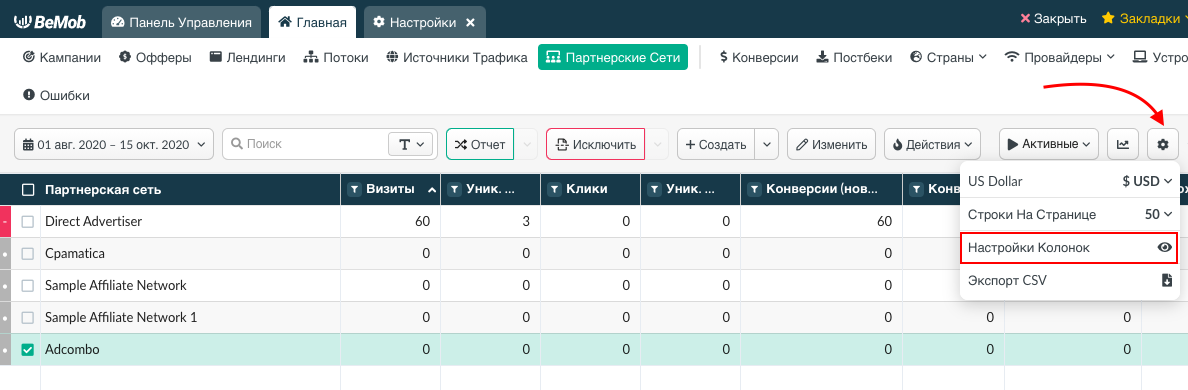Change Строки На Странице value 50
This screenshot has height=390, width=1188.
click(x=1158, y=214)
